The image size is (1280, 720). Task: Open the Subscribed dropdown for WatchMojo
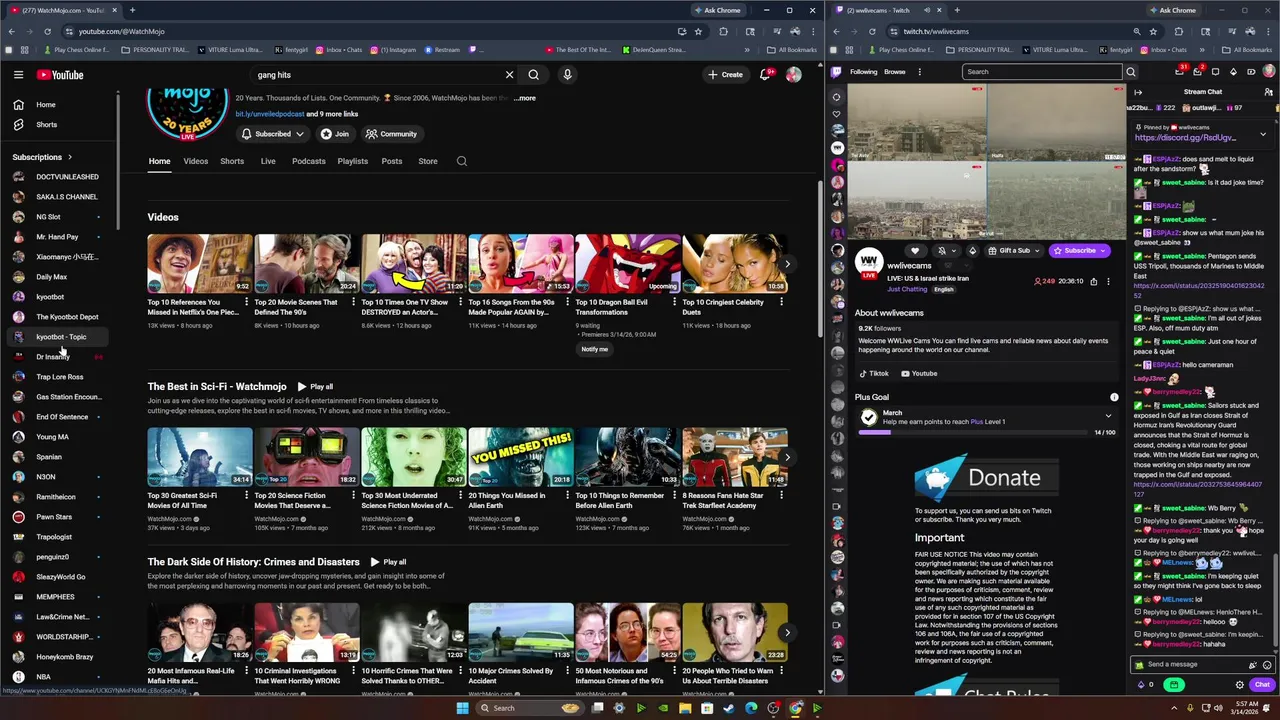coord(271,134)
